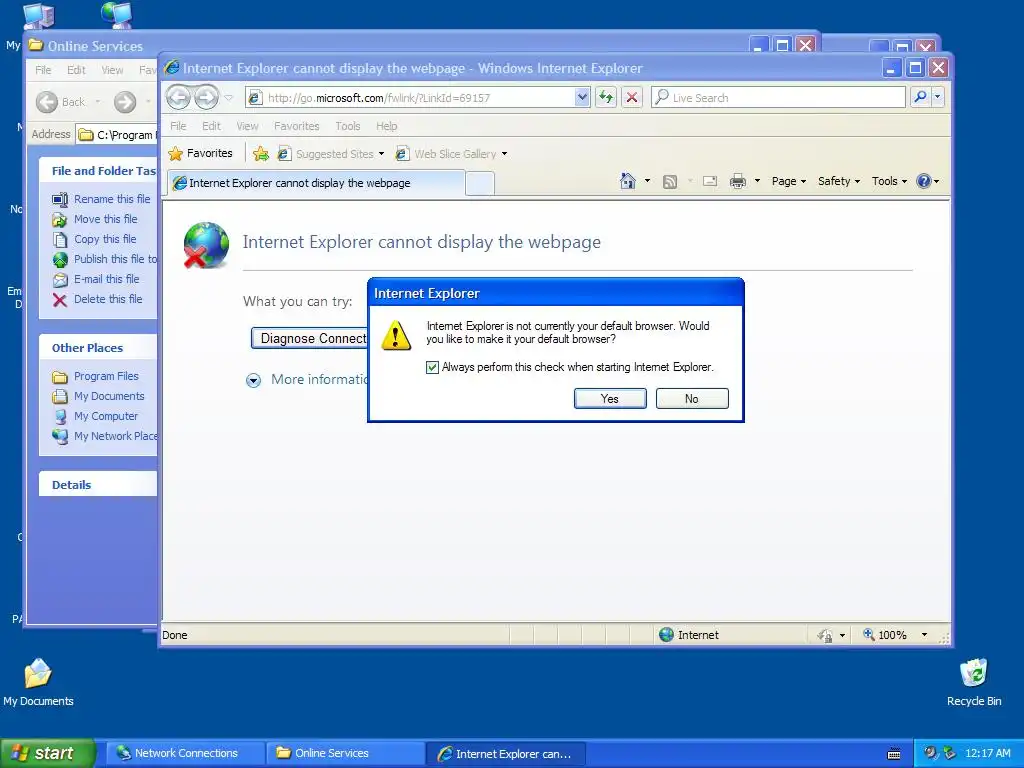Expand the Home button dropdown arrow
The image size is (1024, 768).
pyautogui.click(x=647, y=181)
